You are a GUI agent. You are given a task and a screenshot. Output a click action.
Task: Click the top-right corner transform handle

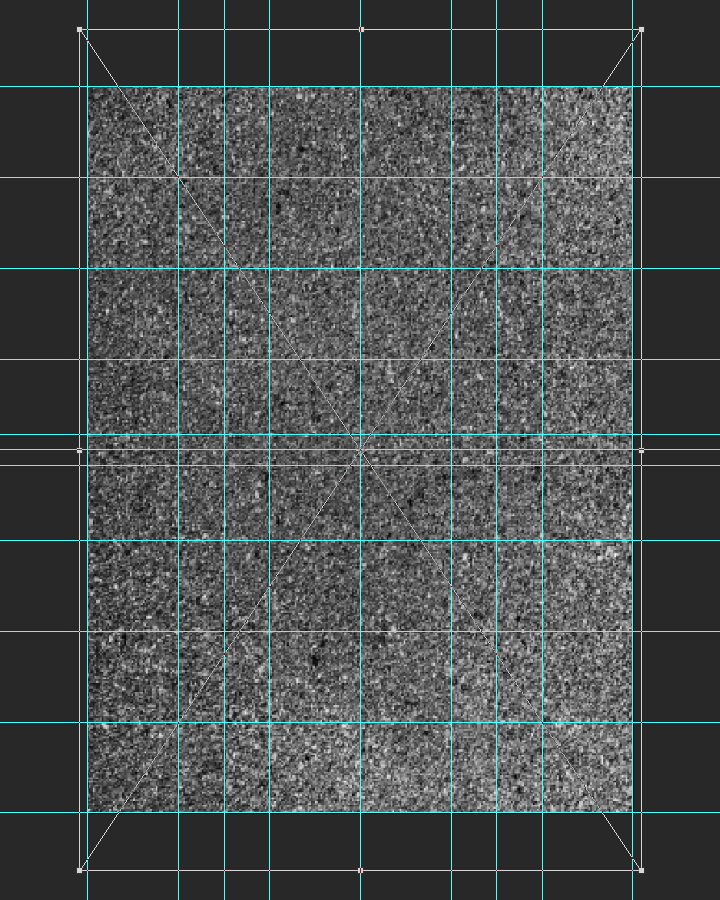641,29
